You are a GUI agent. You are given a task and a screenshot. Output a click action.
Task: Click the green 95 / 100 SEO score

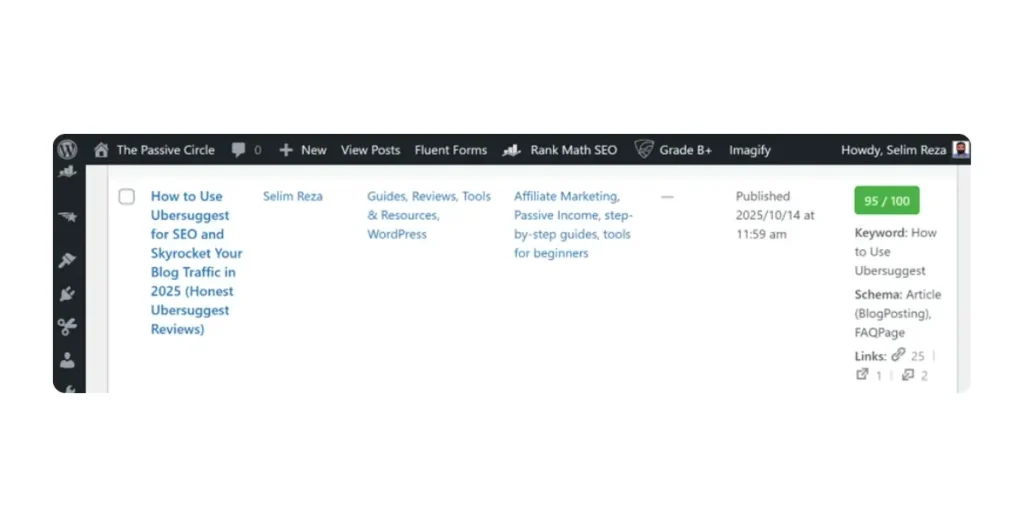coord(886,201)
